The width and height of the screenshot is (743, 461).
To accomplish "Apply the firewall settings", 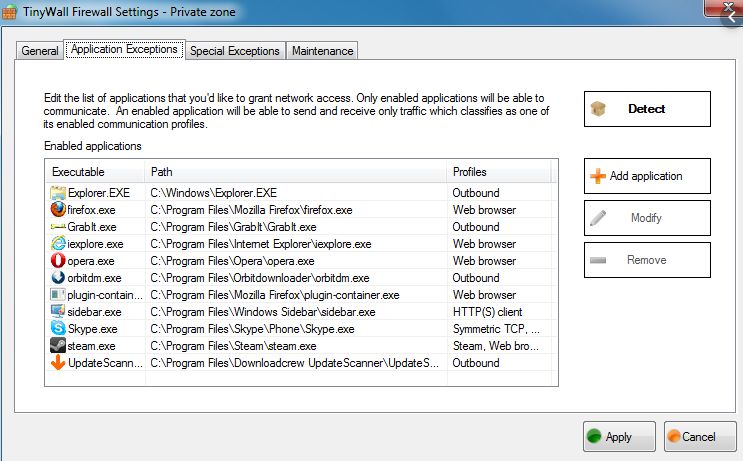I will click(619, 436).
